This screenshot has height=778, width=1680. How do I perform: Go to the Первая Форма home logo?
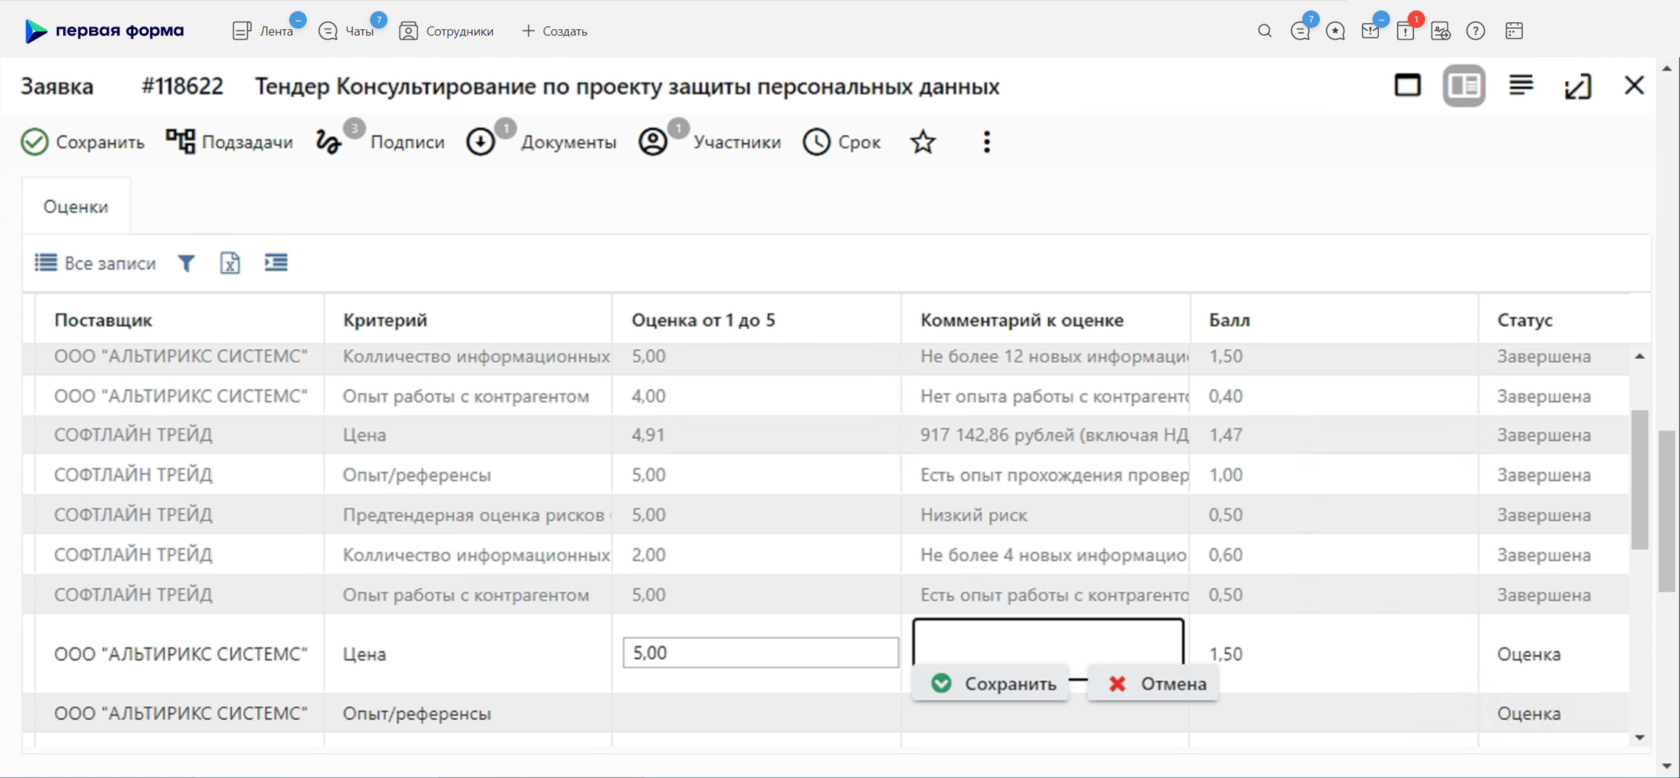click(x=104, y=31)
